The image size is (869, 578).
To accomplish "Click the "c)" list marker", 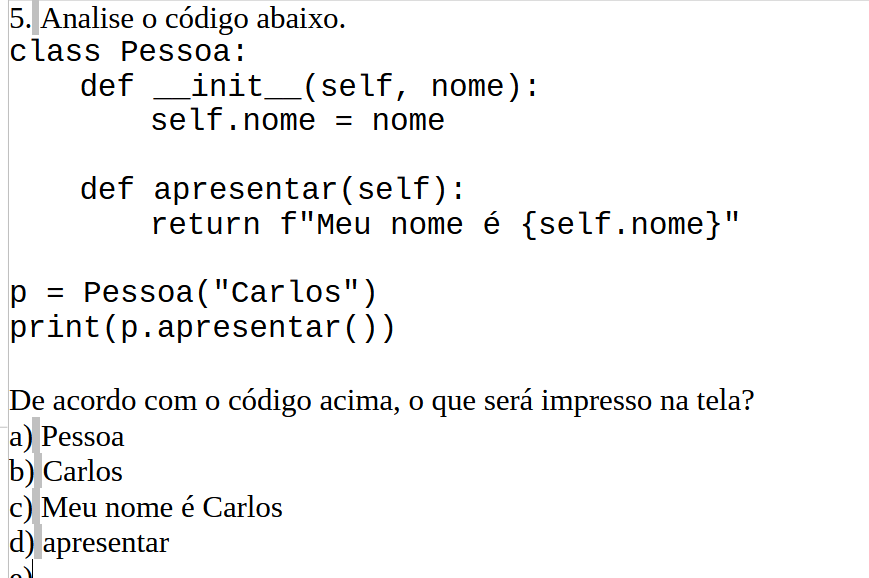I will (20, 508).
